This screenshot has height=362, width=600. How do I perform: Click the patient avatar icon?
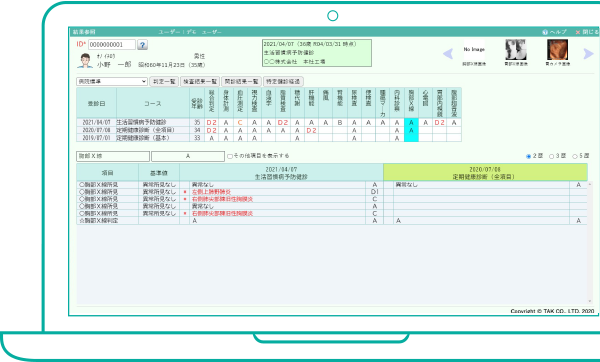point(85,61)
